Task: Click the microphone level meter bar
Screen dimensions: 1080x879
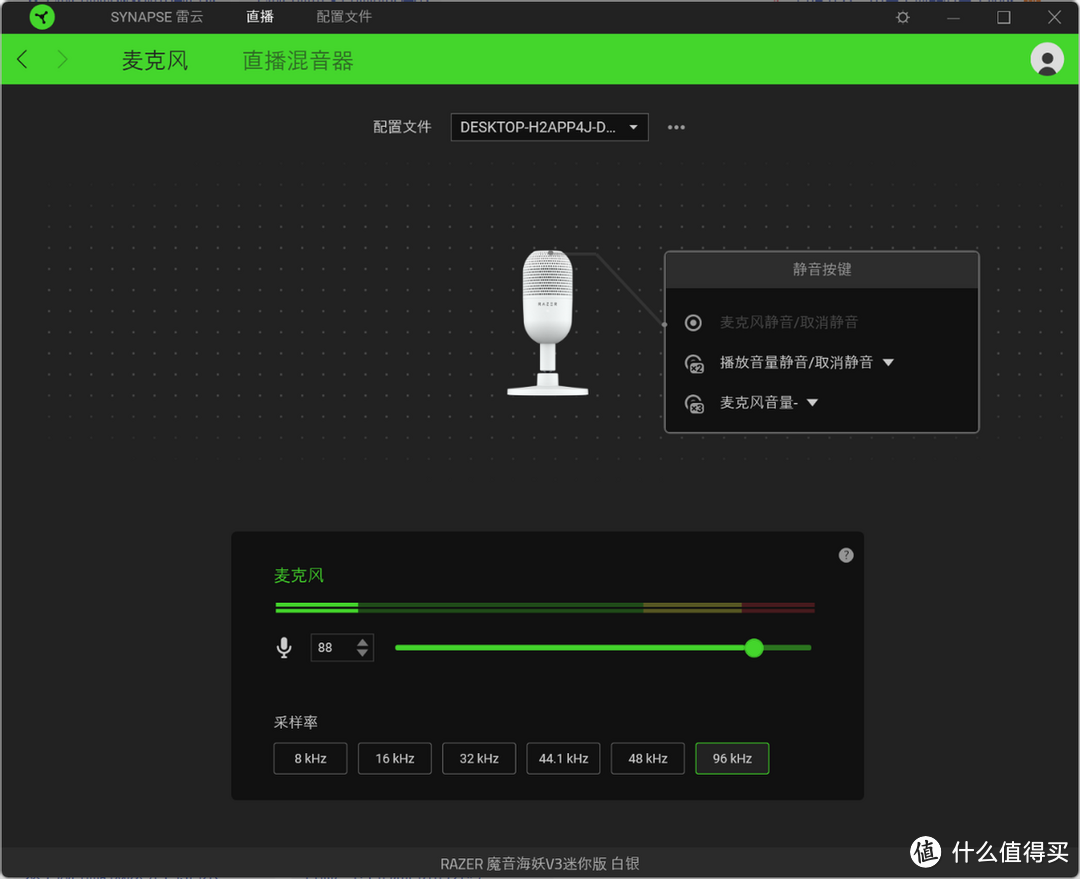Action: pos(545,608)
